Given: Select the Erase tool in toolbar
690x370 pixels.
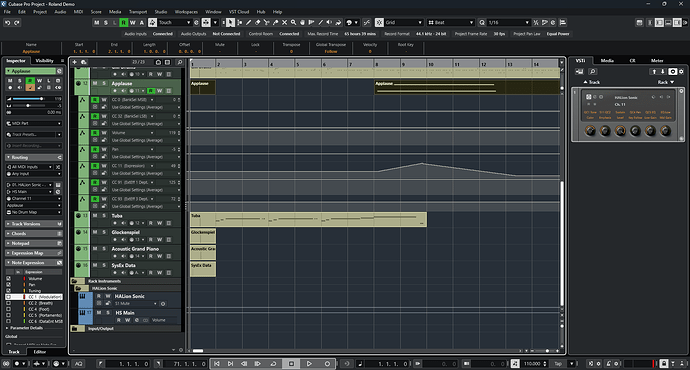Looking at the screenshot, I should tap(257, 22).
